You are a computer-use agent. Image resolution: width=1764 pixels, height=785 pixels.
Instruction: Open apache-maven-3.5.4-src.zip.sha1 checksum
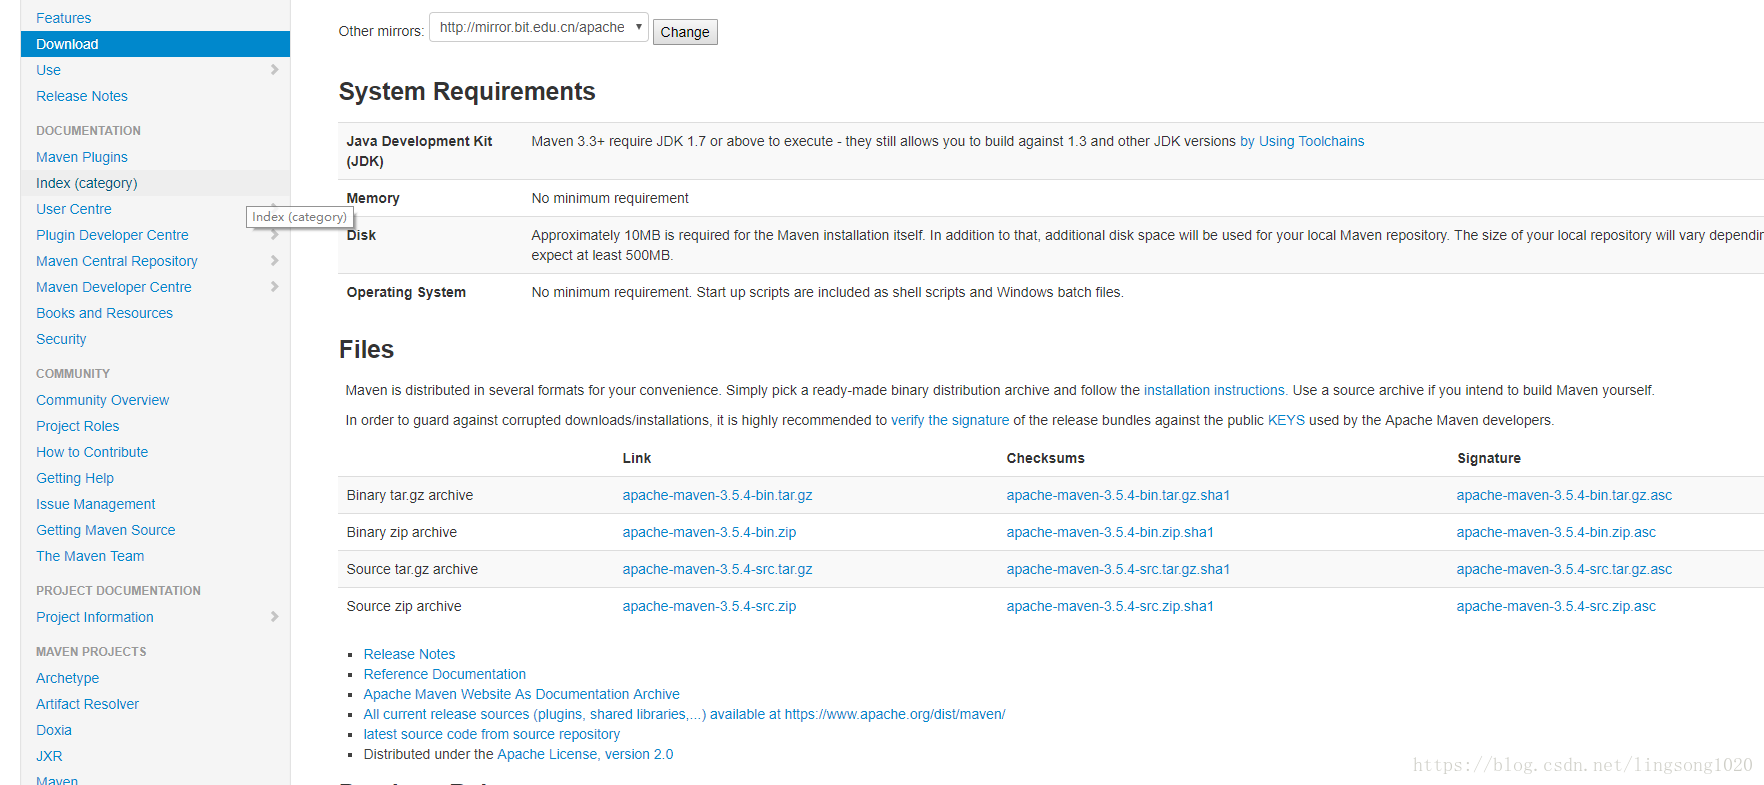point(1110,606)
